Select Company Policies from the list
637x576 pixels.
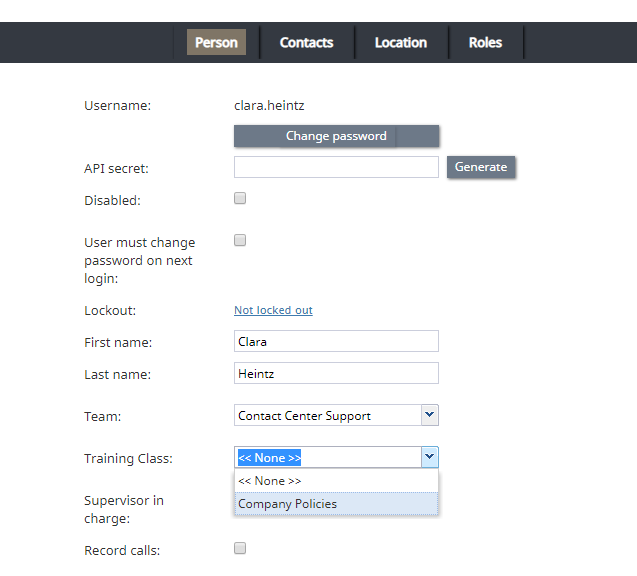336,504
